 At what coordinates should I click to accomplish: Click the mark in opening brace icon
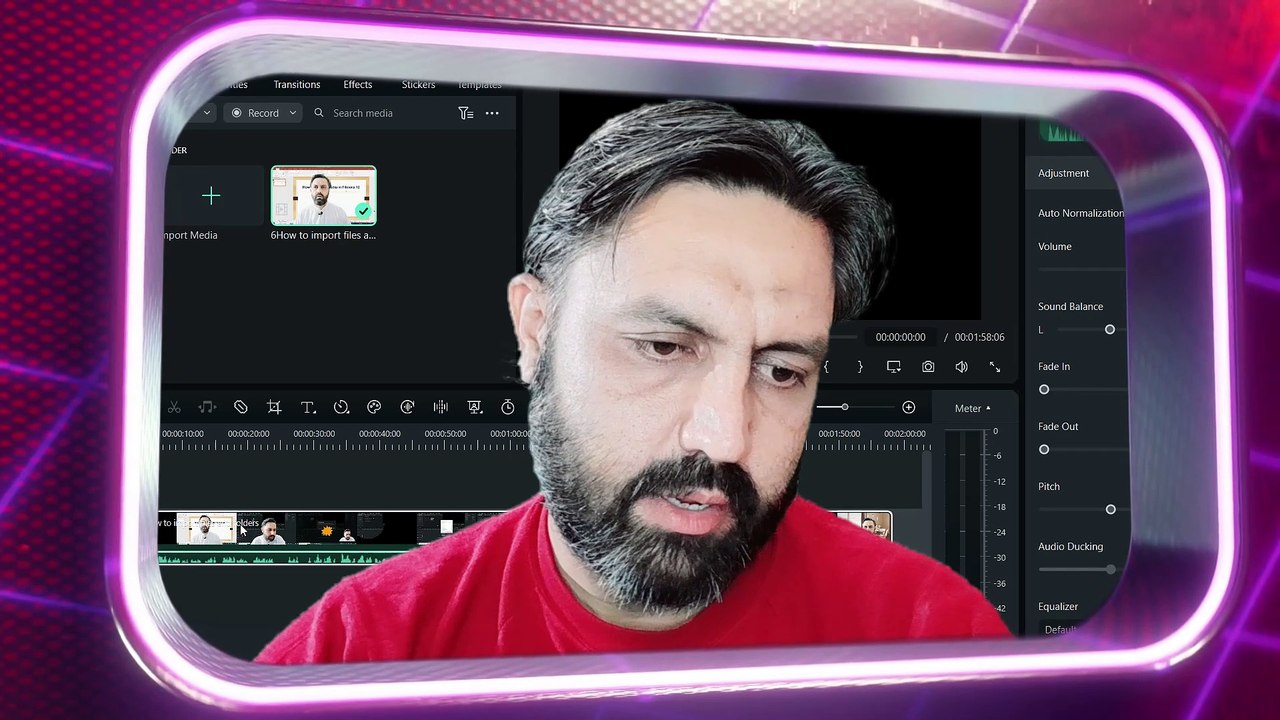coord(826,367)
